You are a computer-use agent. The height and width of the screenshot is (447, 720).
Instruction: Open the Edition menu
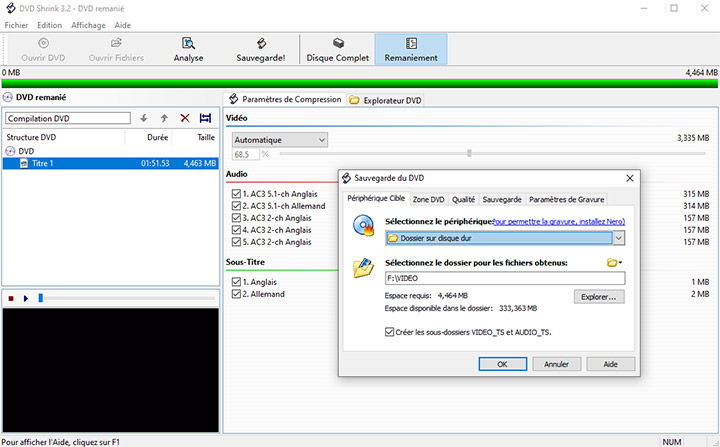pos(50,25)
